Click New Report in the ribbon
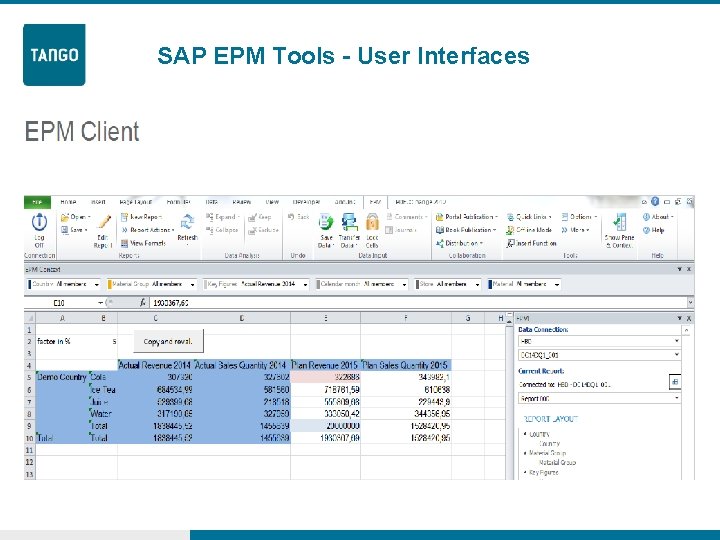This screenshot has height=540, width=720. tap(141, 217)
